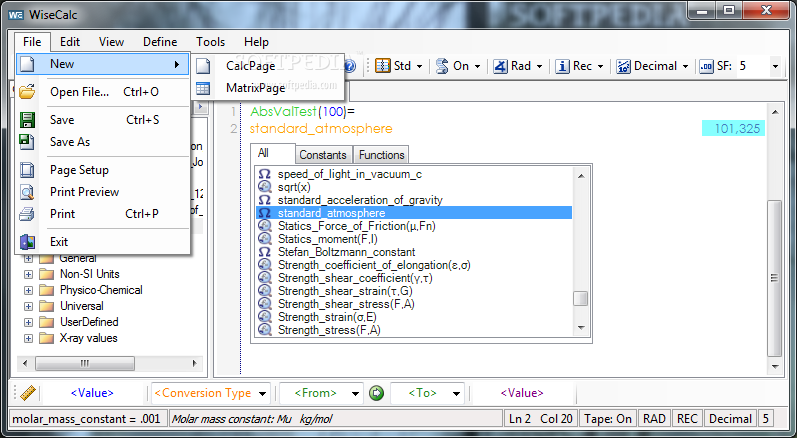Click the ruler icon in conversion bar

(x=27, y=393)
